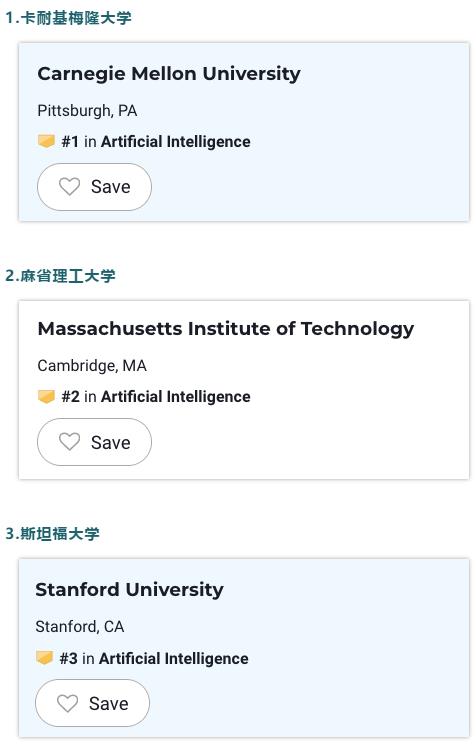Click the heart icon for Stanford University
Screen dimensions: 476x744
coord(67,703)
